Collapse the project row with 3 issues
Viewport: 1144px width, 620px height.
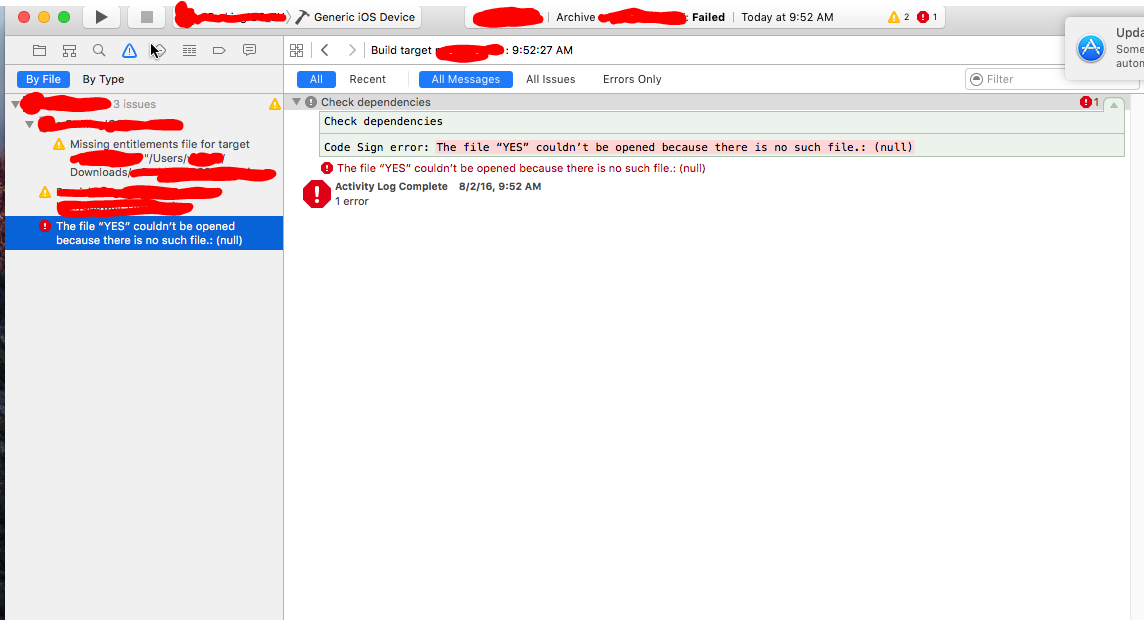(x=15, y=104)
